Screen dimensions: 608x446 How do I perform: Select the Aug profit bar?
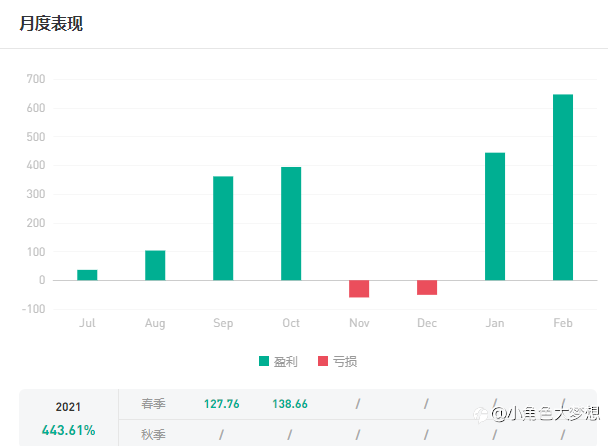pyautogui.click(x=155, y=265)
